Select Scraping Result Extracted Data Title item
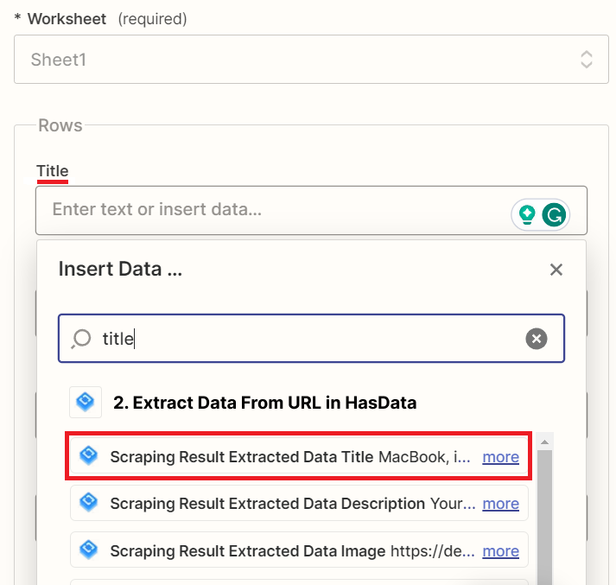Screen dimensions: 616x585 [x=299, y=456]
